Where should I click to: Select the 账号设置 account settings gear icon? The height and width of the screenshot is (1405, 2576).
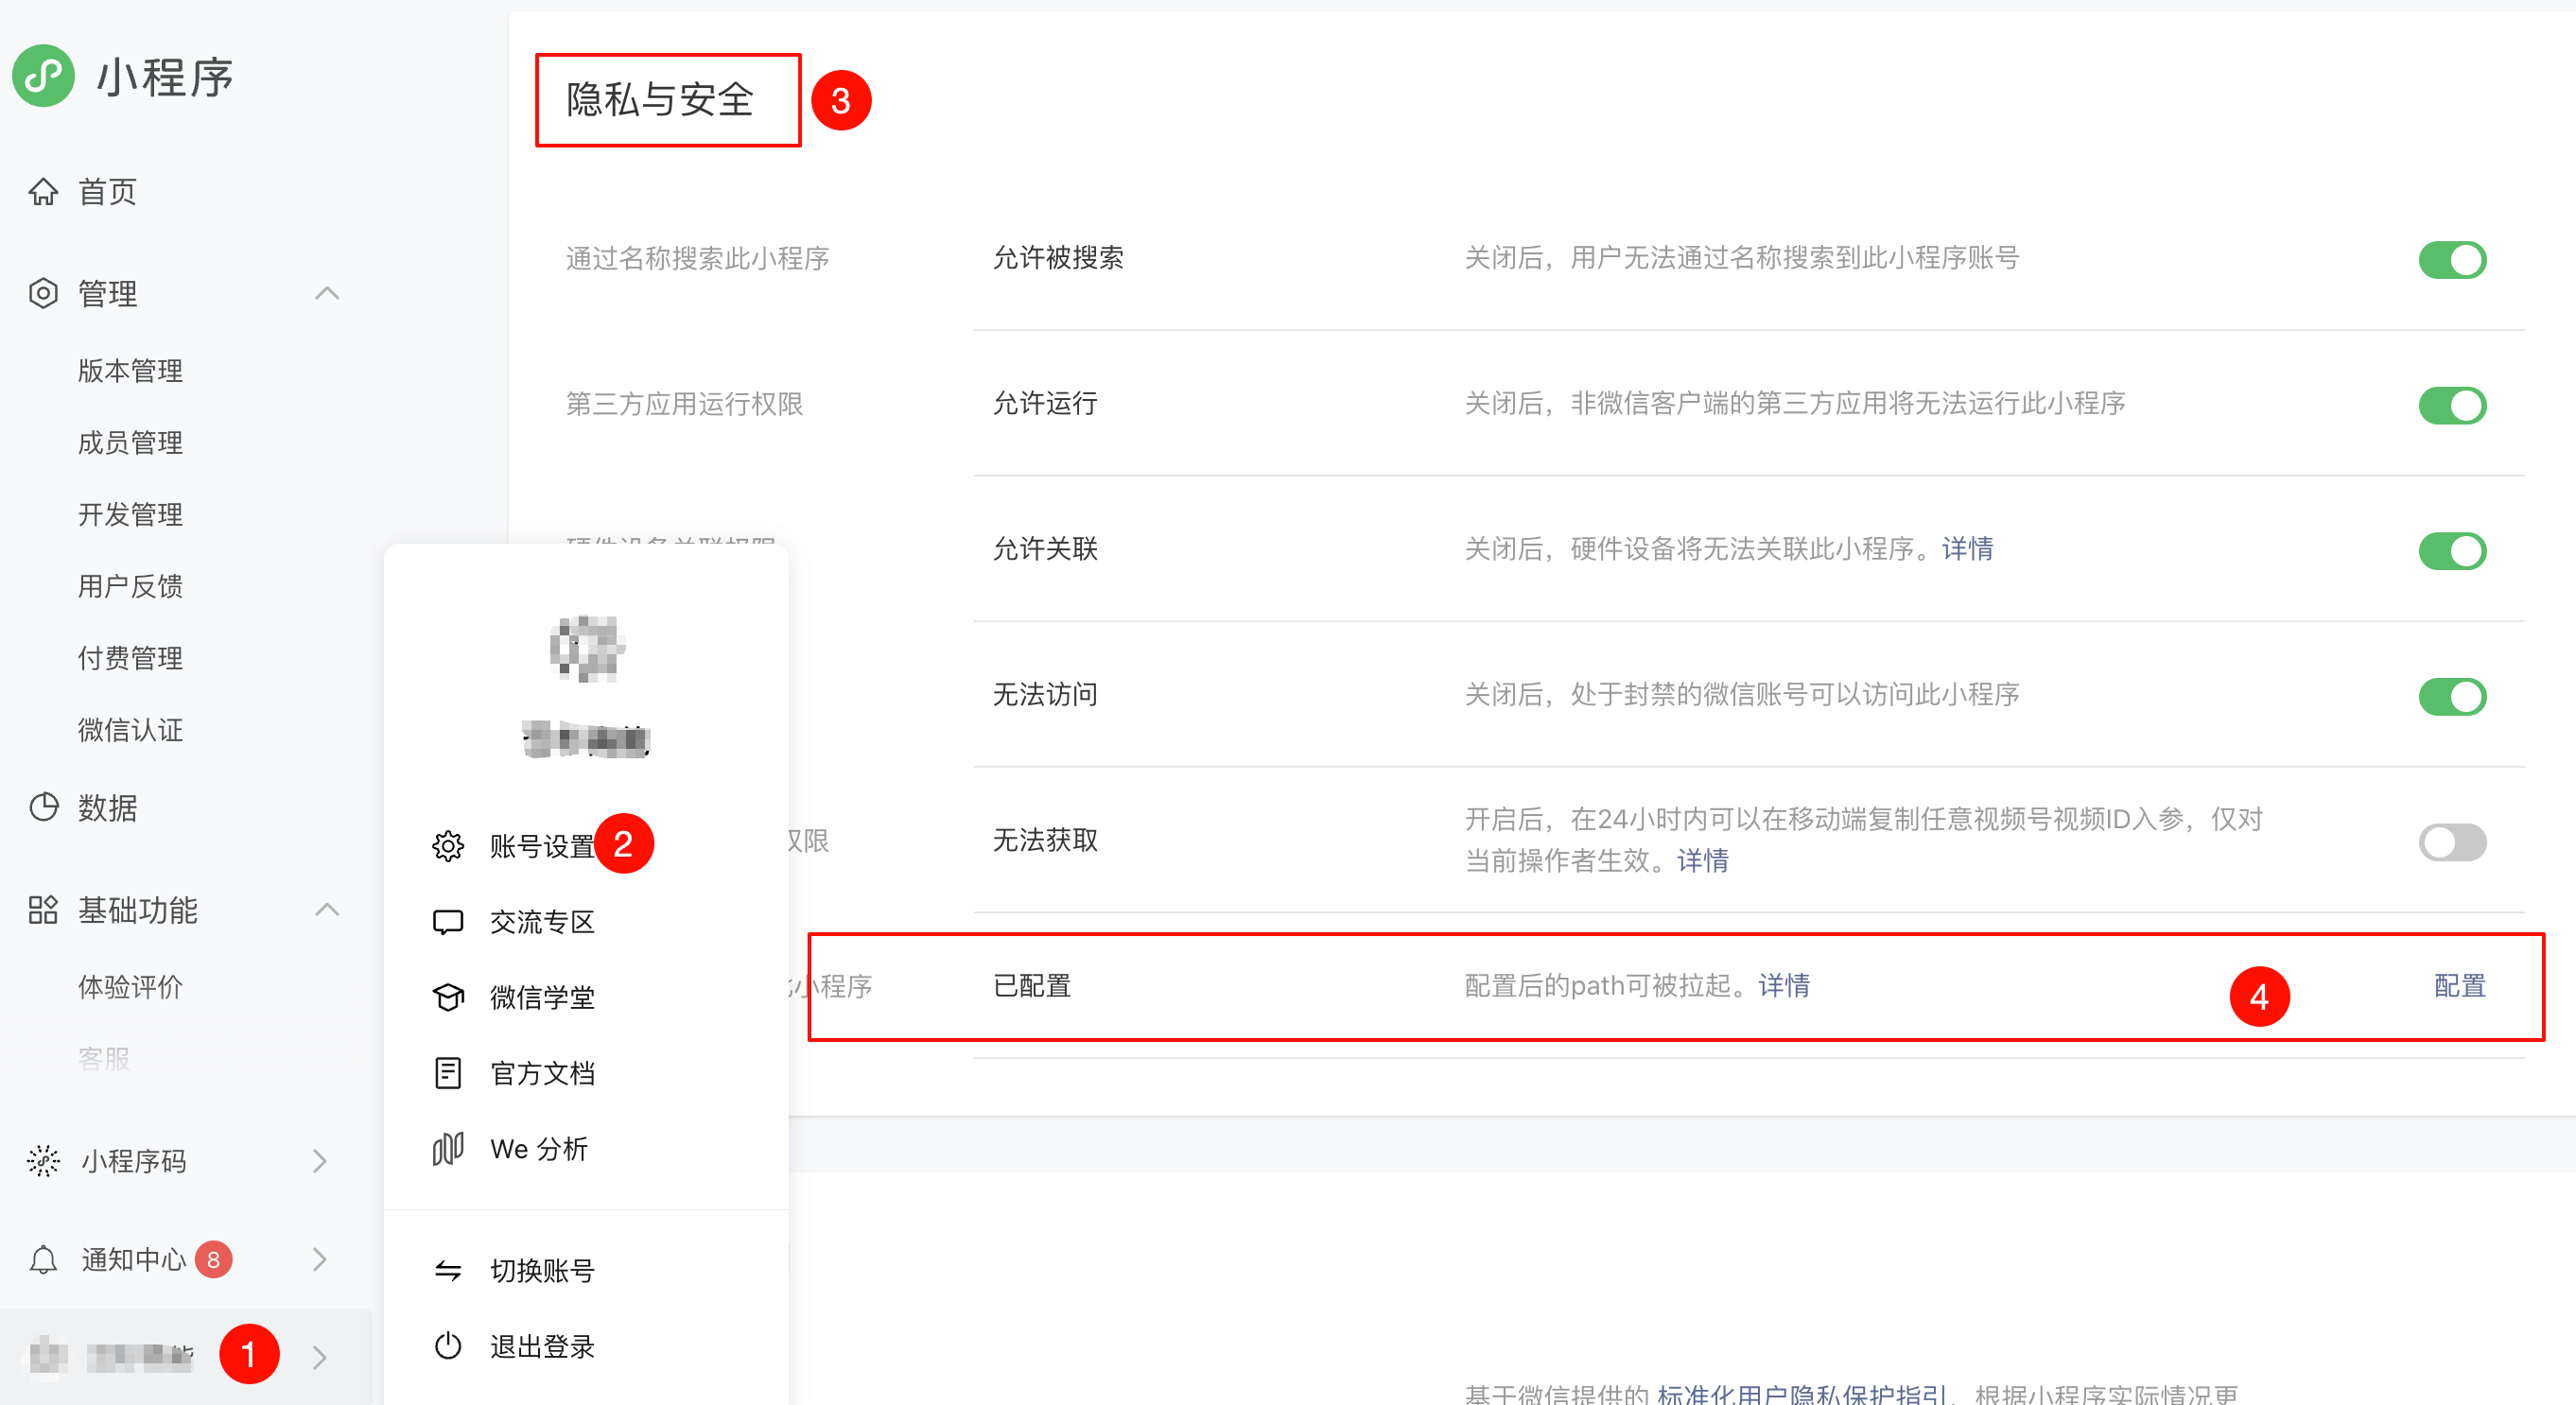tap(448, 844)
